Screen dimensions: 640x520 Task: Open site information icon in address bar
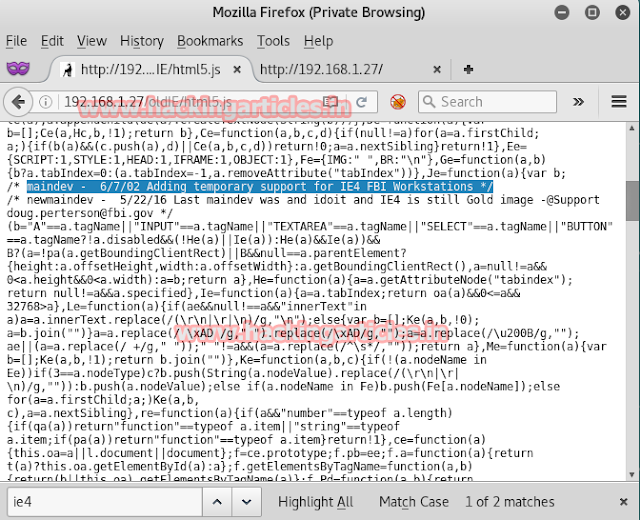(45, 102)
